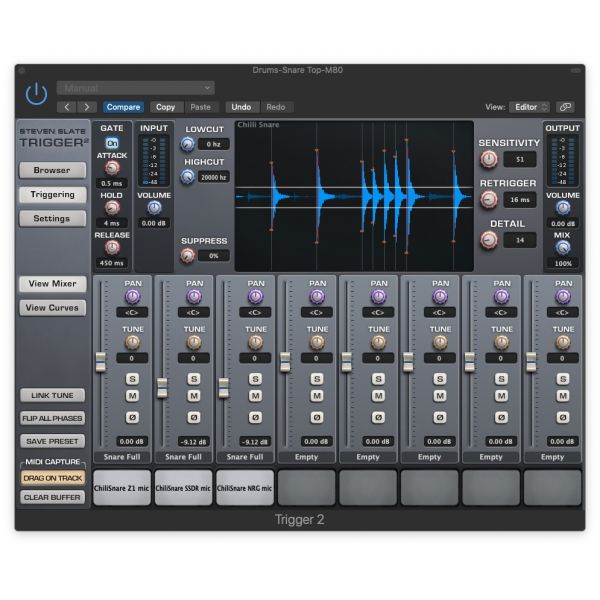Solo the ChiliSnare SSDR mic channel
This screenshot has height=600, width=600.
194,379
